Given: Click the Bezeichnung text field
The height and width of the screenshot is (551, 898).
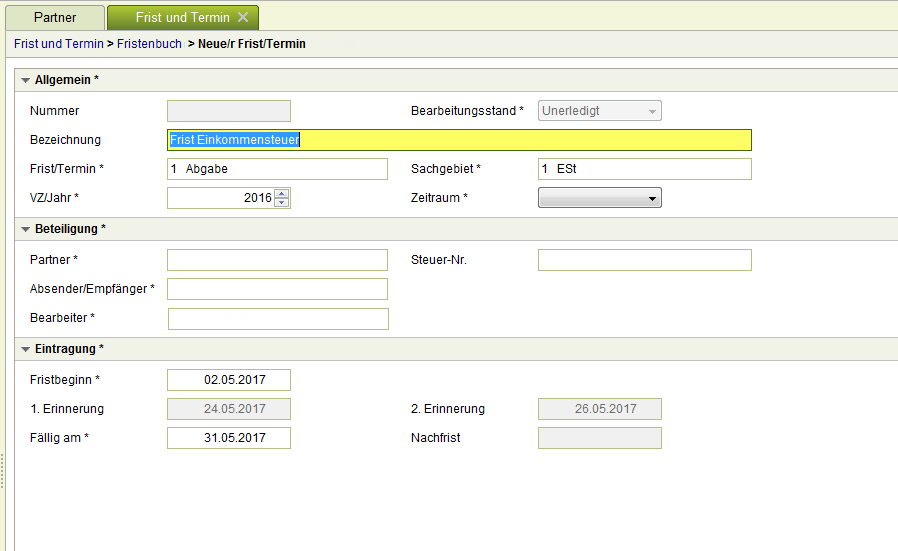Looking at the screenshot, I should pos(459,140).
